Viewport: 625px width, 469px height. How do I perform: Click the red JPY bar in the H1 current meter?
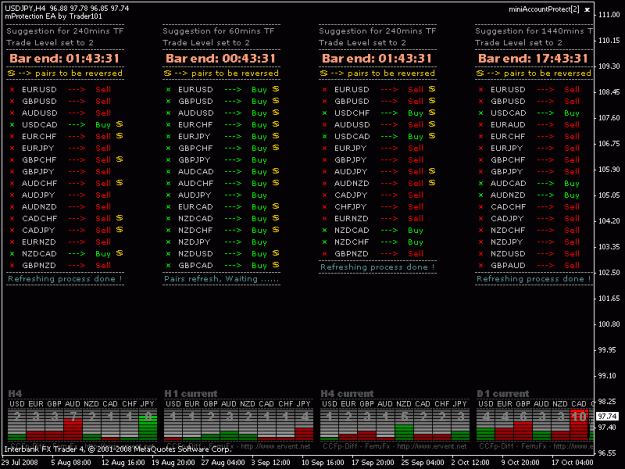point(304,434)
